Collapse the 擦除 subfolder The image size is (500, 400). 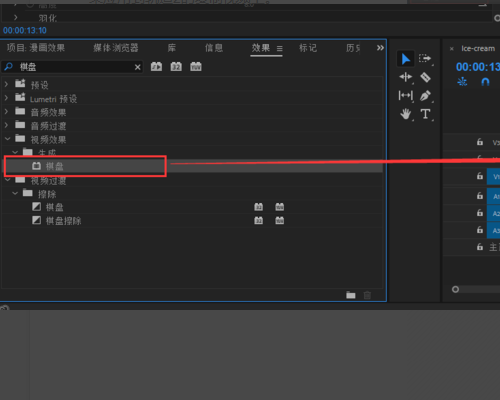(15, 193)
